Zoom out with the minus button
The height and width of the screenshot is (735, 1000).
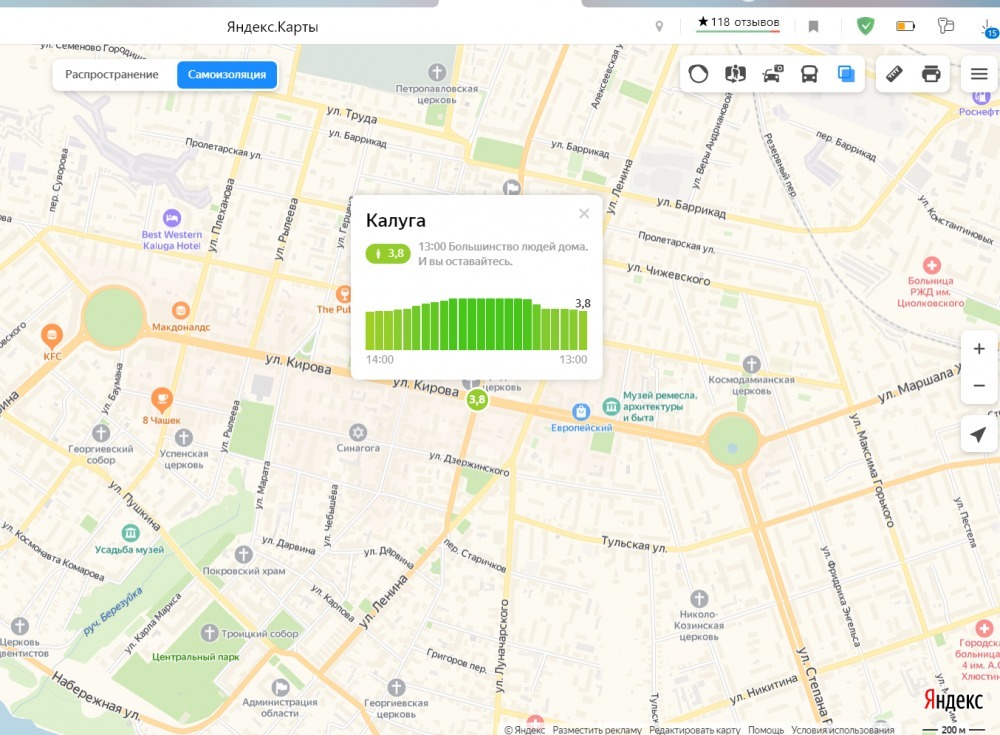click(x=979, y=385)
